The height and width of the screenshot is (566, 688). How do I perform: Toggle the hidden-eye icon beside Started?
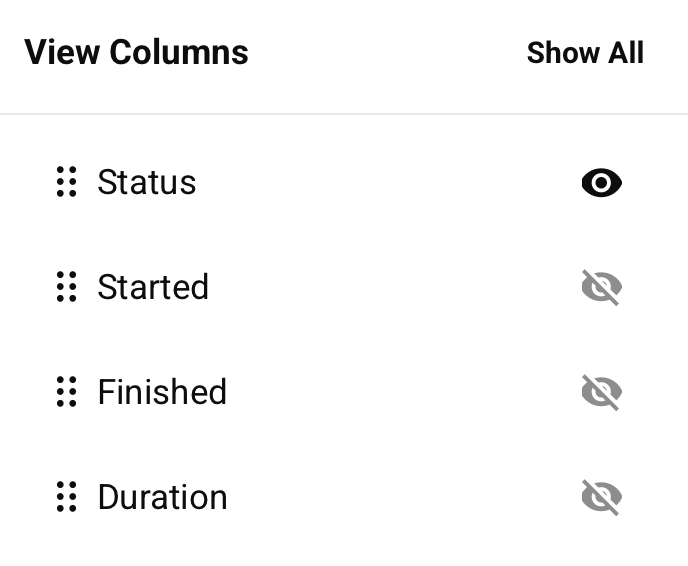click(601, 288)
